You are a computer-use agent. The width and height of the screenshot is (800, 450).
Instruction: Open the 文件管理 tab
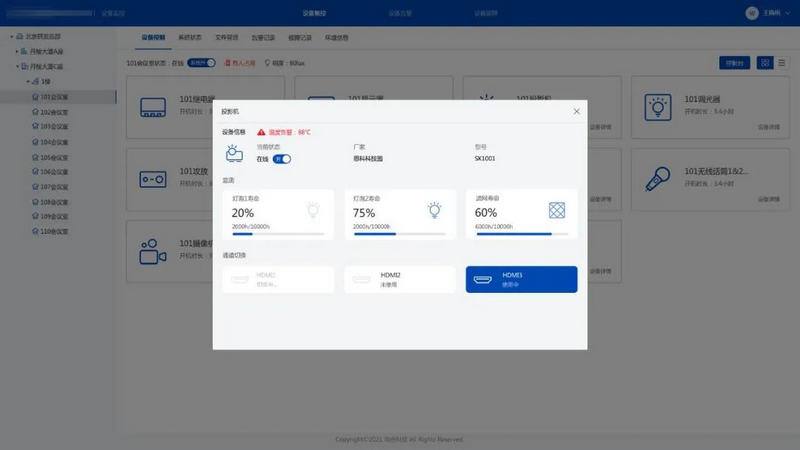click(227, 38)
